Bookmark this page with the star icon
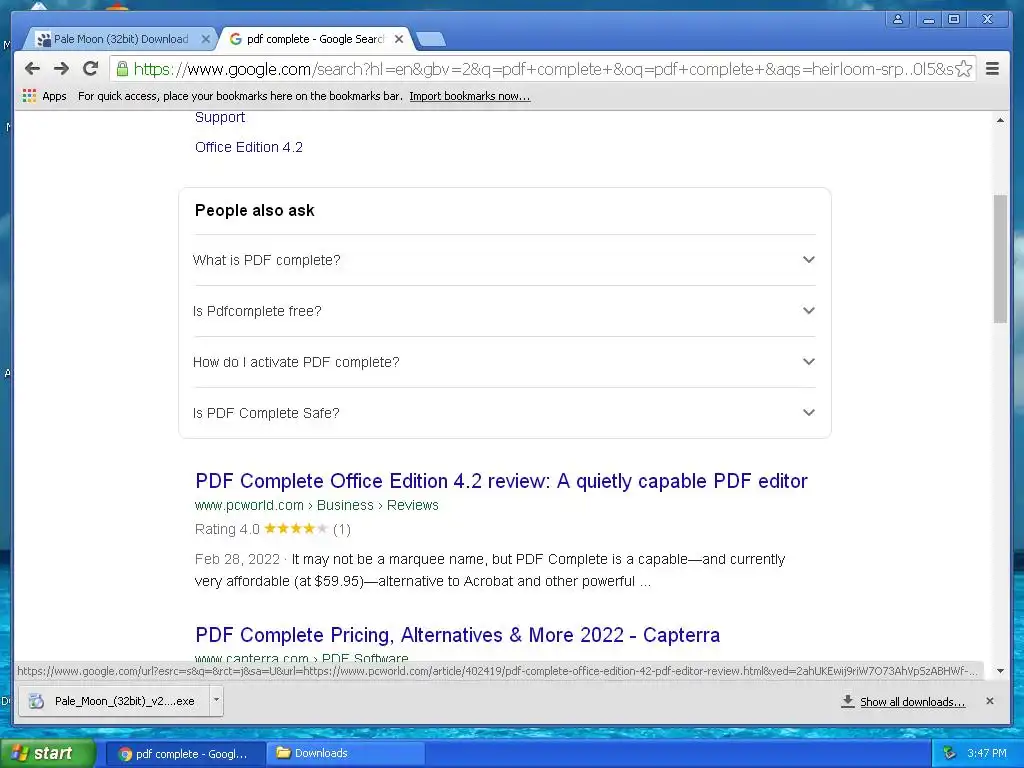The image size is (1024, 768). tap(963, 69)
